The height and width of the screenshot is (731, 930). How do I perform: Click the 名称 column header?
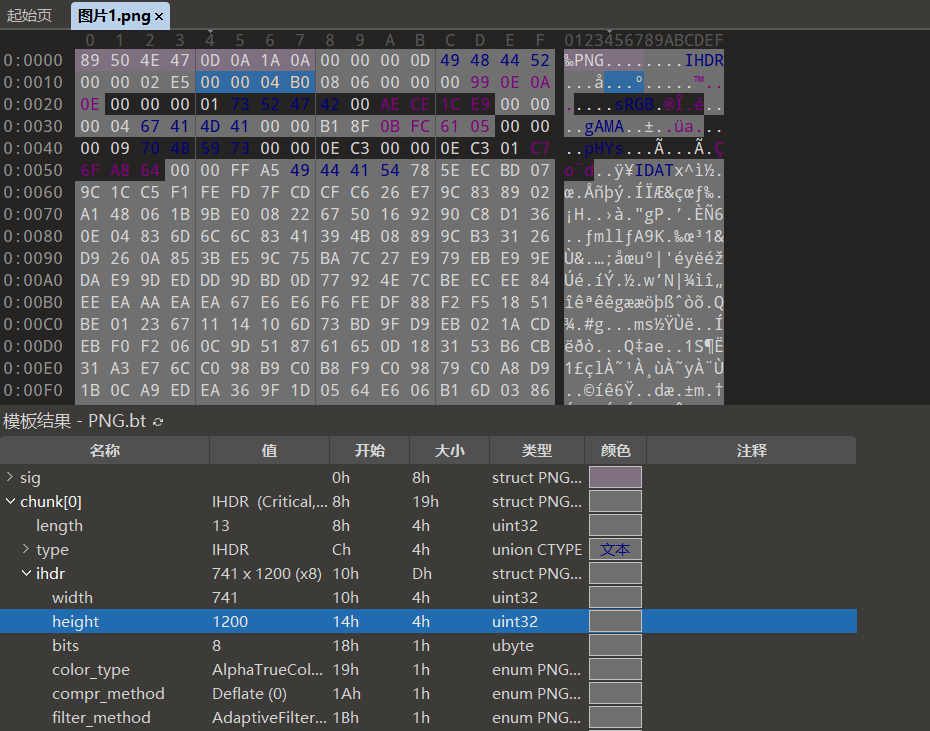104,450
